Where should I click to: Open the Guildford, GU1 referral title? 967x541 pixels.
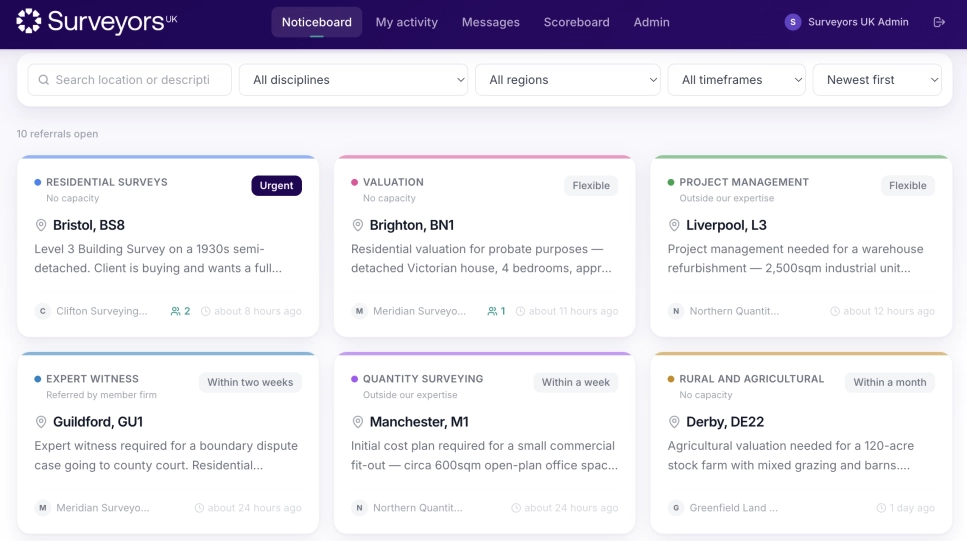pos(97,422)
